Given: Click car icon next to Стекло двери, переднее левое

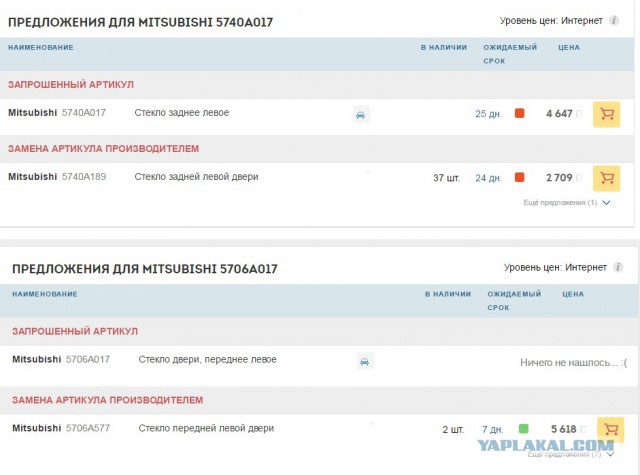Looking at the screenshot, I should [365, 362].
